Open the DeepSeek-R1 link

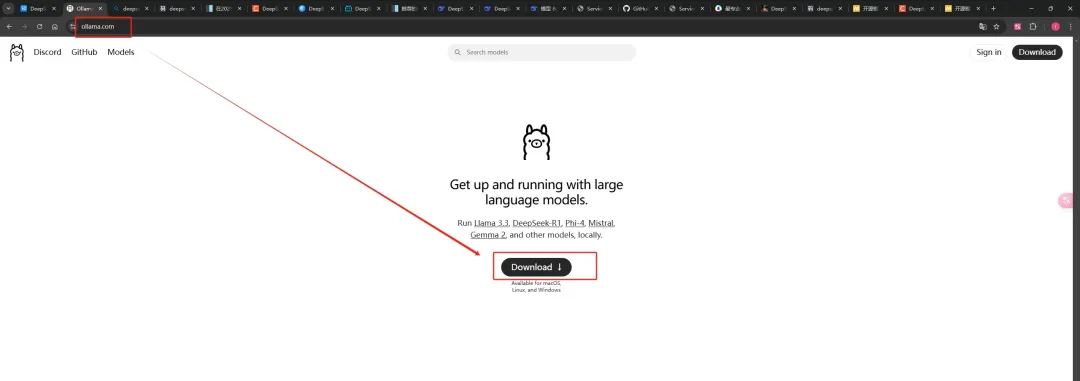point(536,223)
